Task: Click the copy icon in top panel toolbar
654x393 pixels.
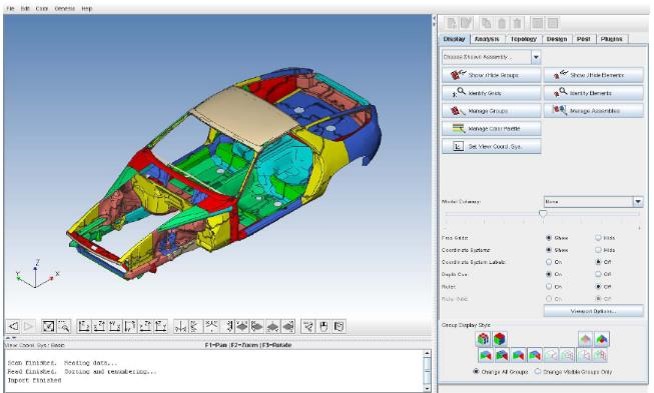Action: pos(485,23)
